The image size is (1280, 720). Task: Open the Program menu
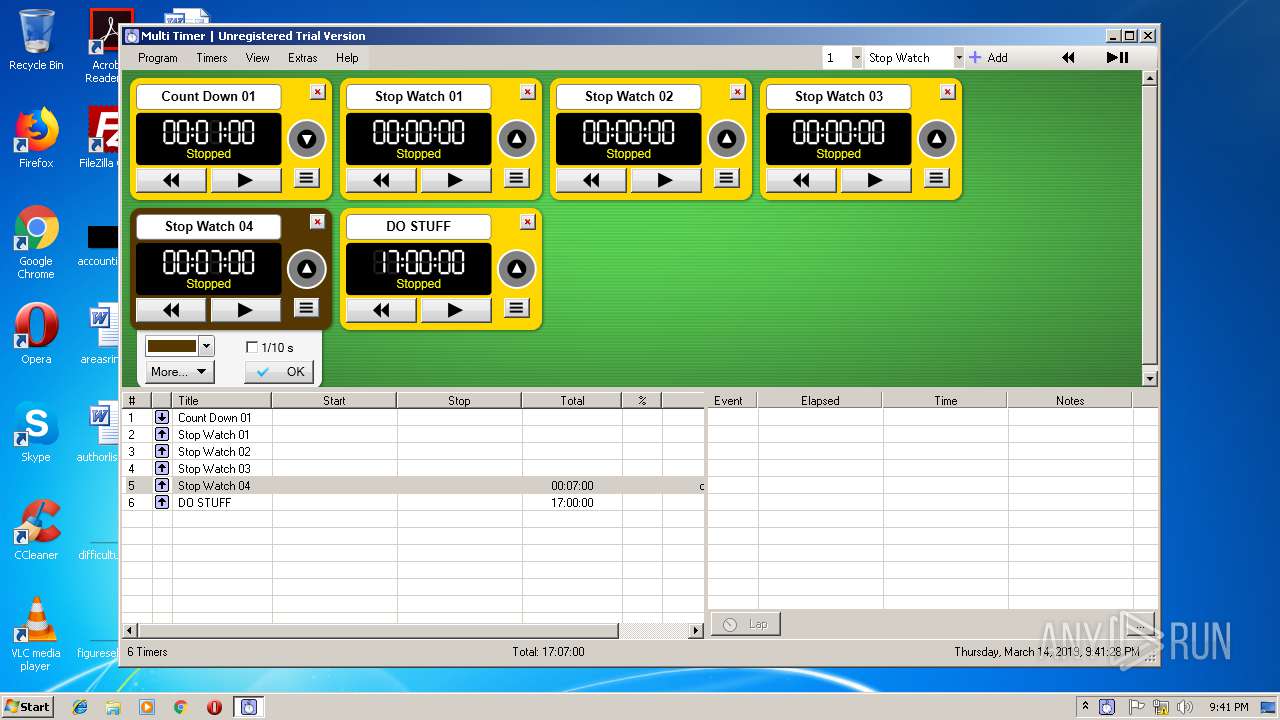[158, 58]
